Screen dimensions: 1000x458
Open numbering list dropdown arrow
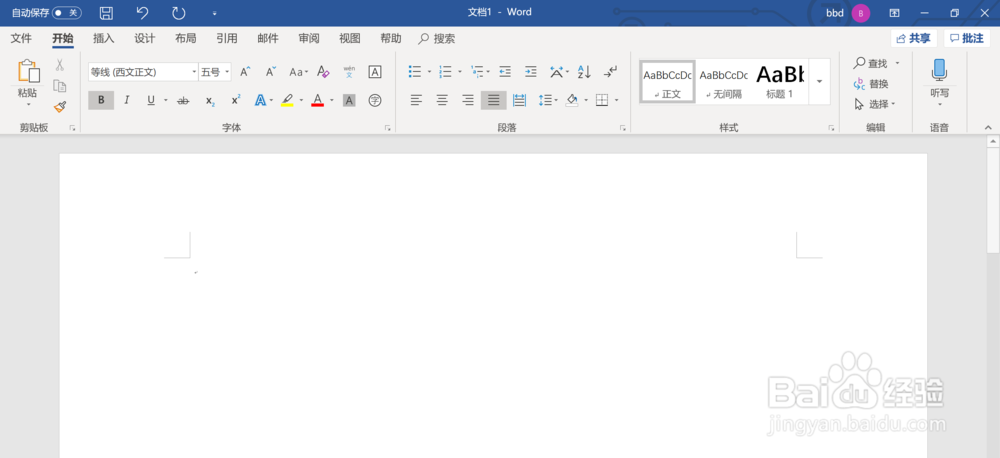pos(460,71)
